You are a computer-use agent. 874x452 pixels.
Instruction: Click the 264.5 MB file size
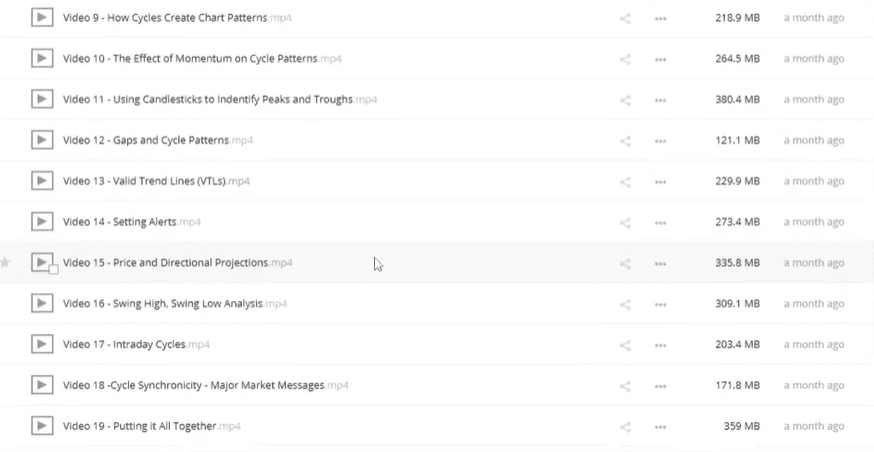click(737, 58)
